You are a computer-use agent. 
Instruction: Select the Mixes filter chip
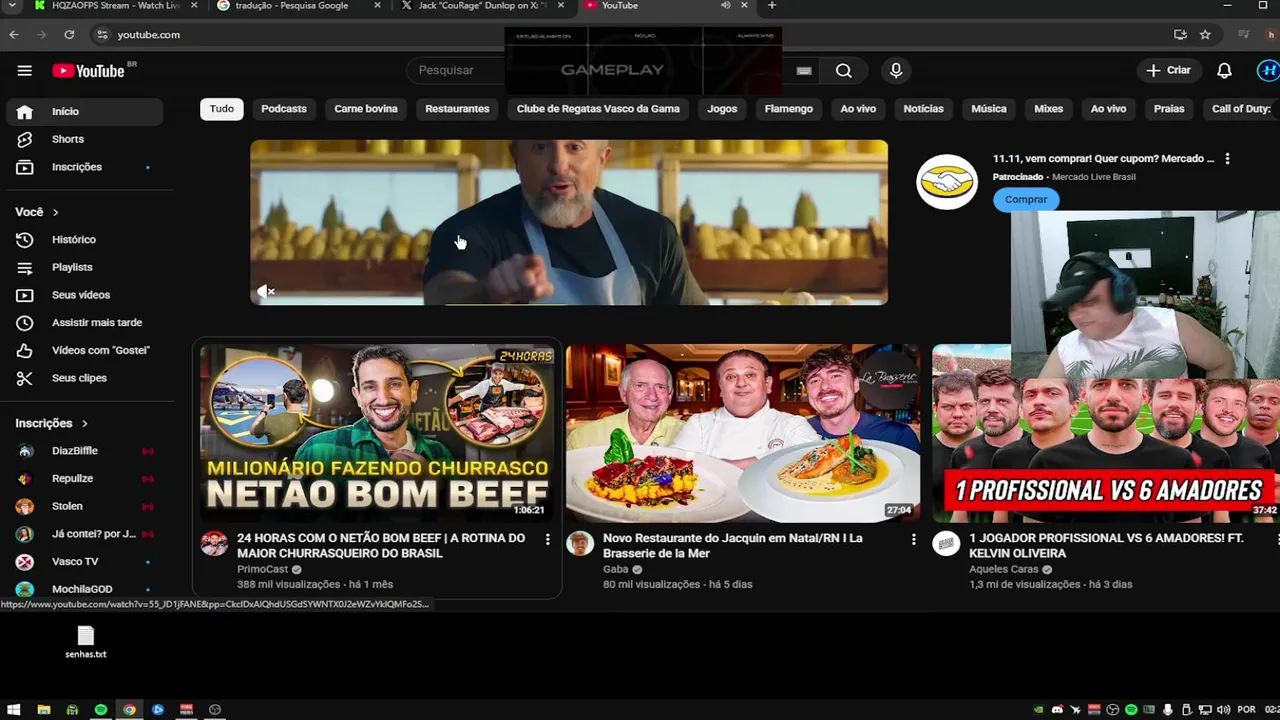click(1048, 109)
